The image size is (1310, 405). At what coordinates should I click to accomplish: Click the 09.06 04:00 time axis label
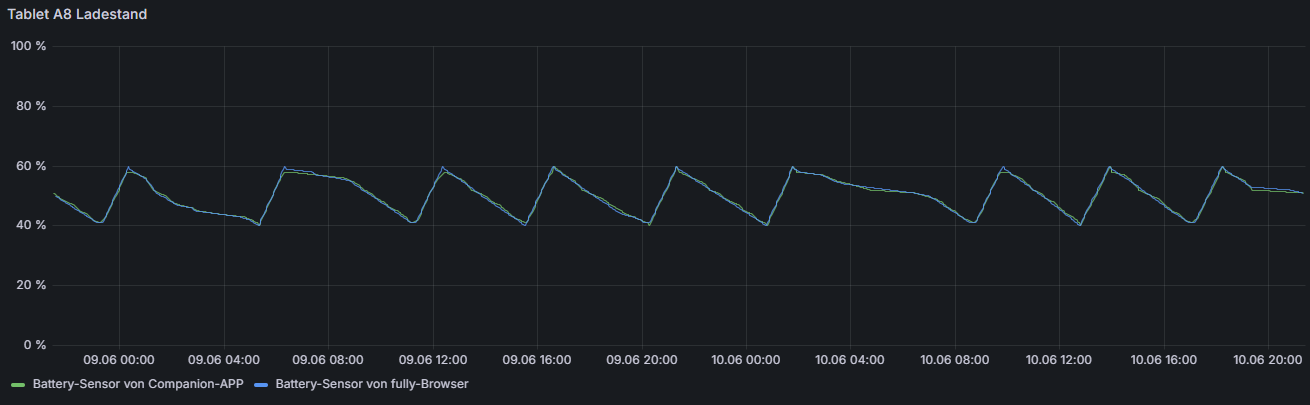tap(224, 359)
